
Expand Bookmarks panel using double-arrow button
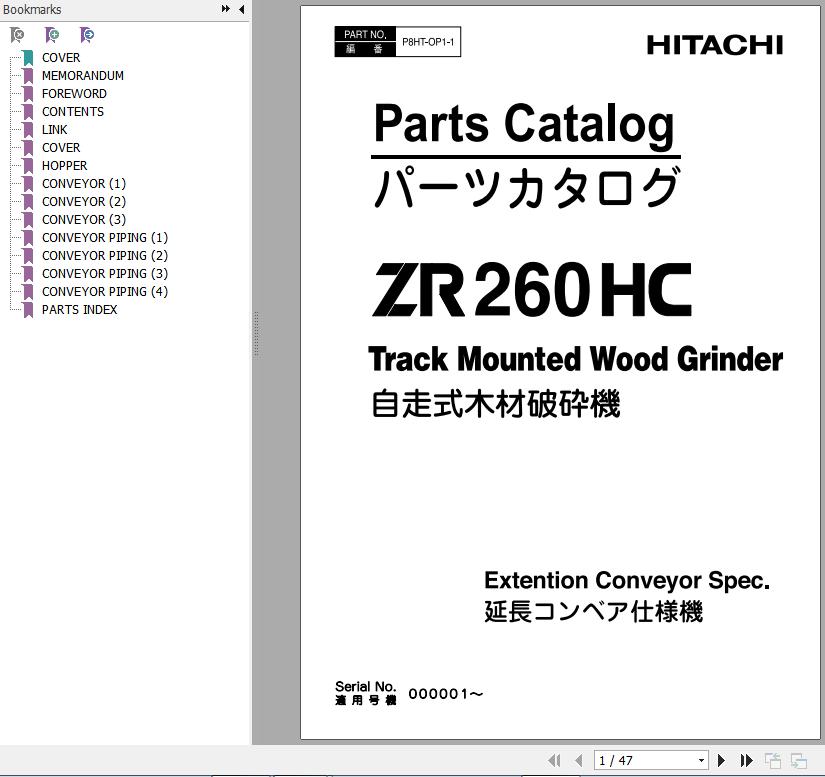(x=226, y=9)
